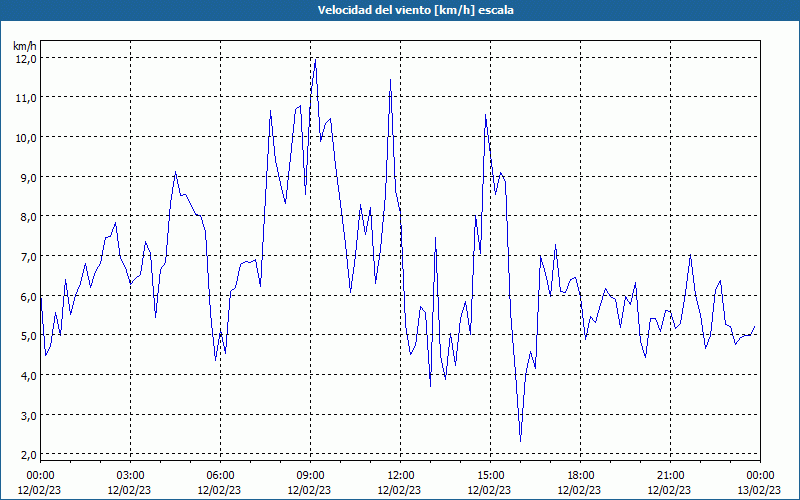The width and height of the screenshot is (800, 500).
Task: Click the km/h axis unit label
Action: click(x=25, y=46)
